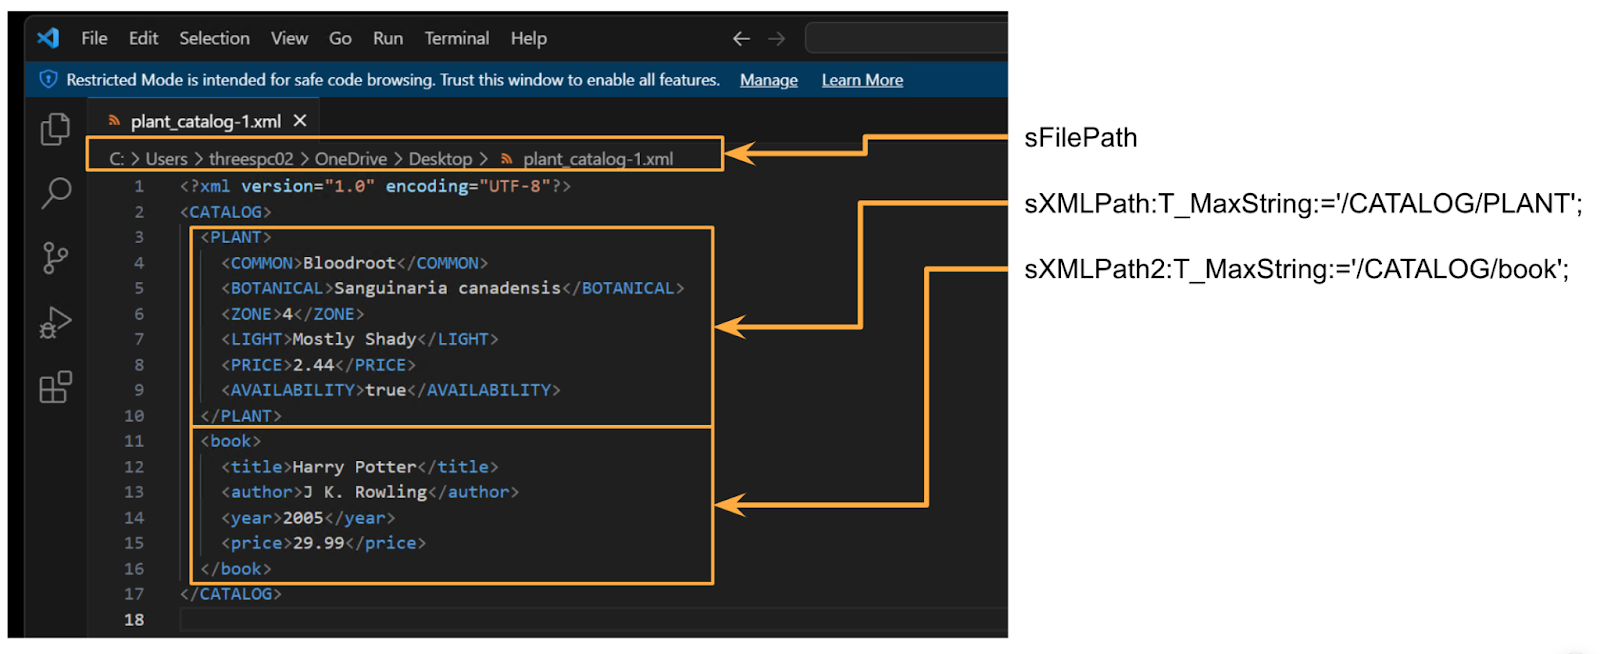Click the text Mostly Shady
Image resolution: width=1600 pixels, height=654 pixels.
pyautogui.click(x=354, y=339)
